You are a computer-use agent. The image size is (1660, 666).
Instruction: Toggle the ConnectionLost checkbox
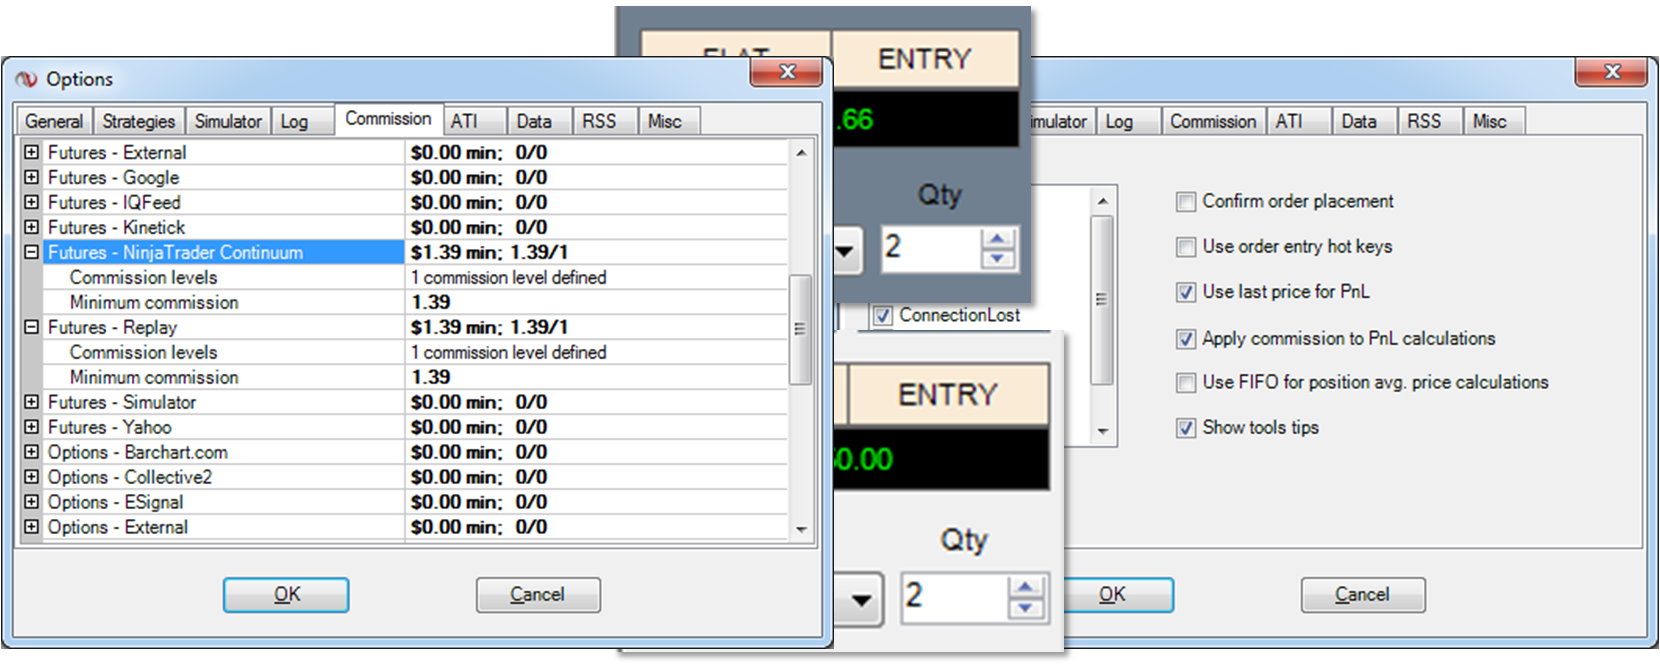click(883, 316)
